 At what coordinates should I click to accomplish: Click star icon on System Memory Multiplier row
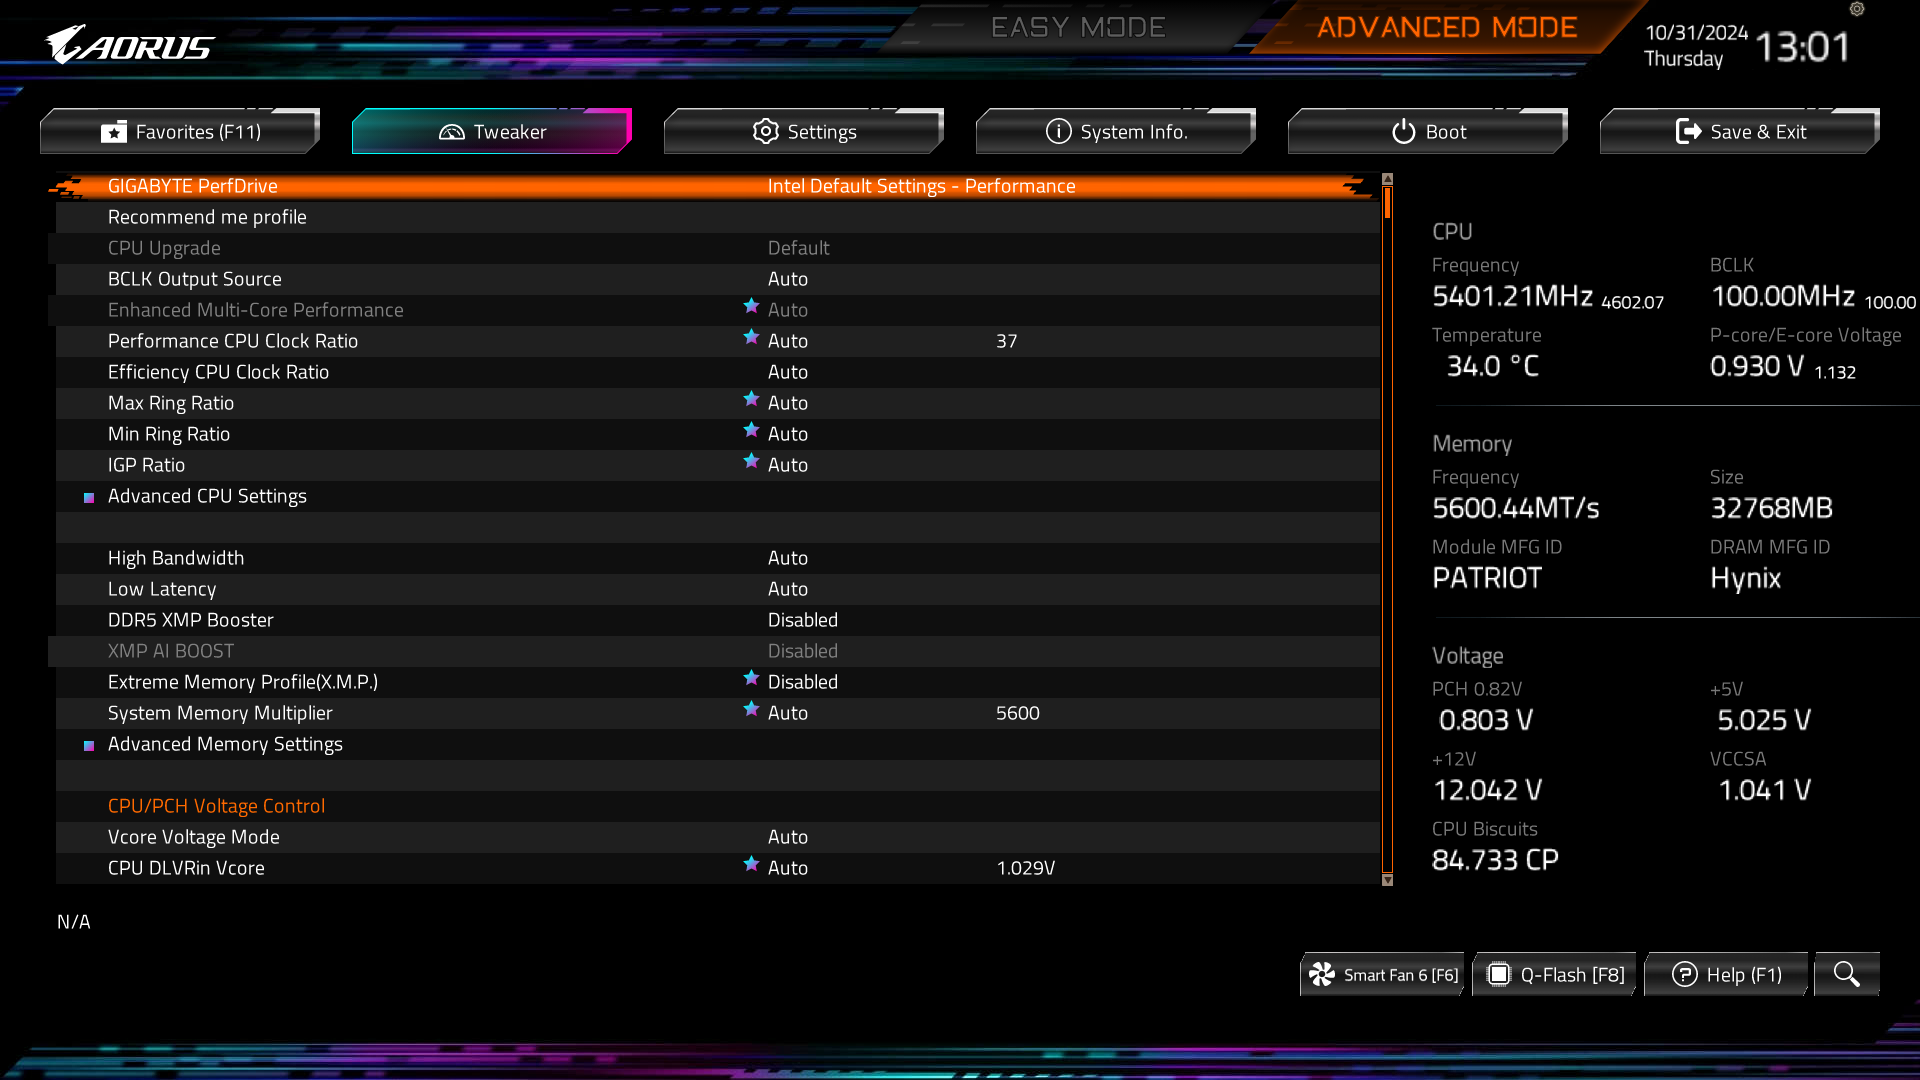click(x=751, y=710)
